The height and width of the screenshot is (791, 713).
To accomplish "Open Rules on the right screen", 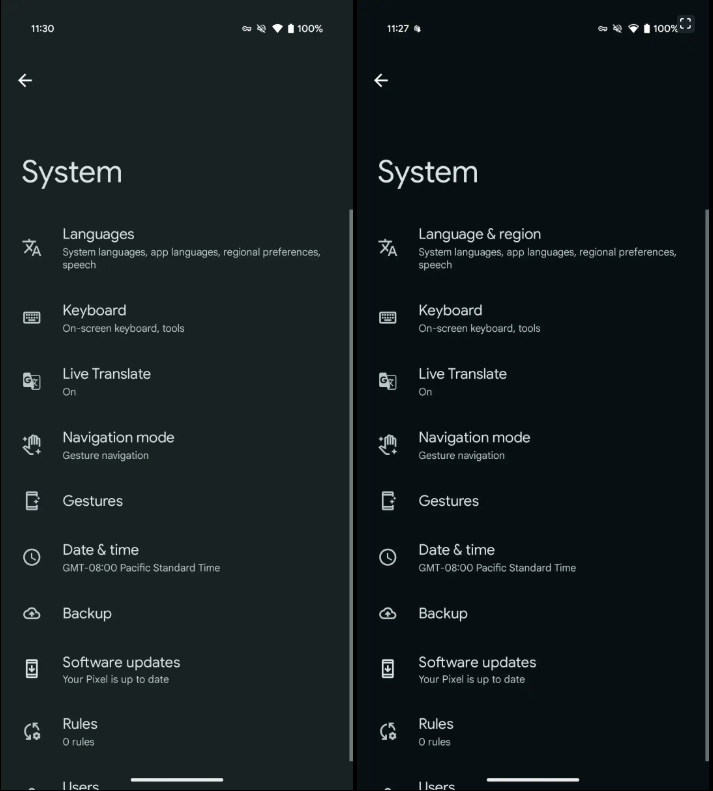I will pos(531,731).
